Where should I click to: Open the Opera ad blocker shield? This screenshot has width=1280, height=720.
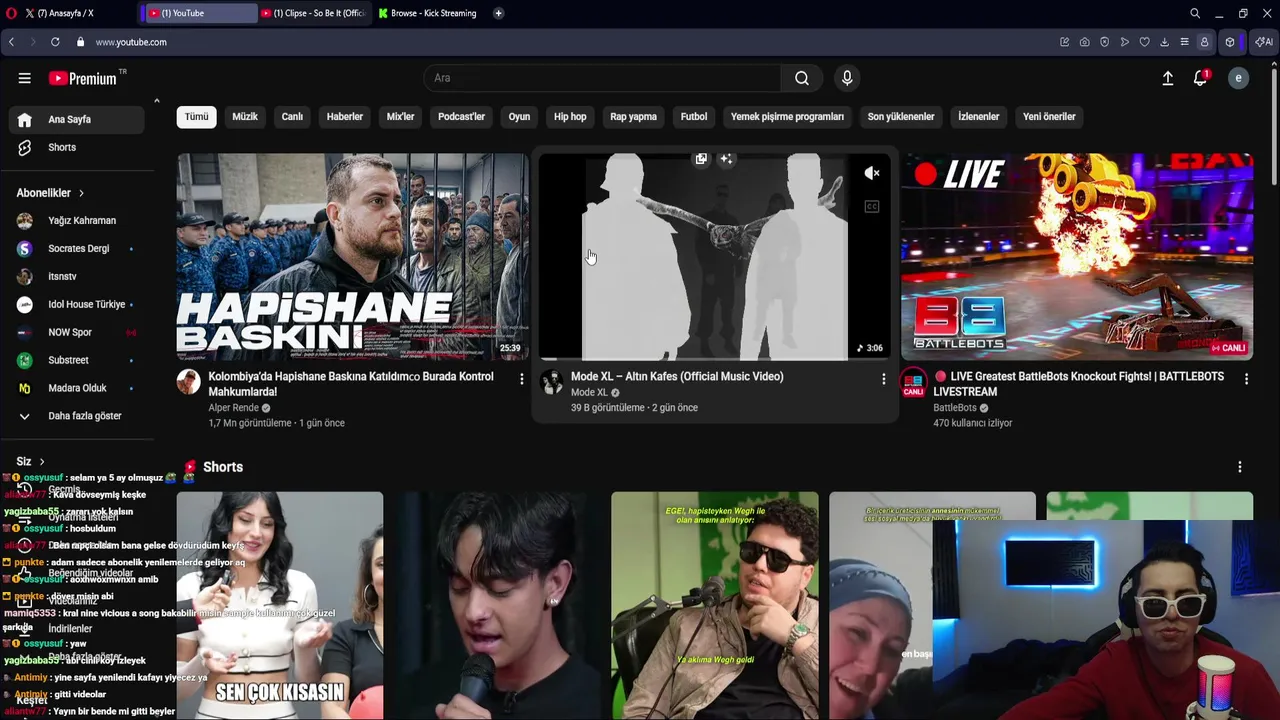[1104, 42]
